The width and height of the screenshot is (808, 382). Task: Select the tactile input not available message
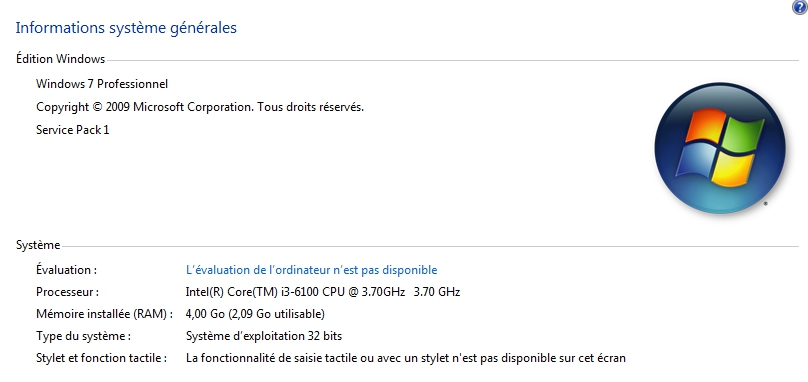[406, 358]
